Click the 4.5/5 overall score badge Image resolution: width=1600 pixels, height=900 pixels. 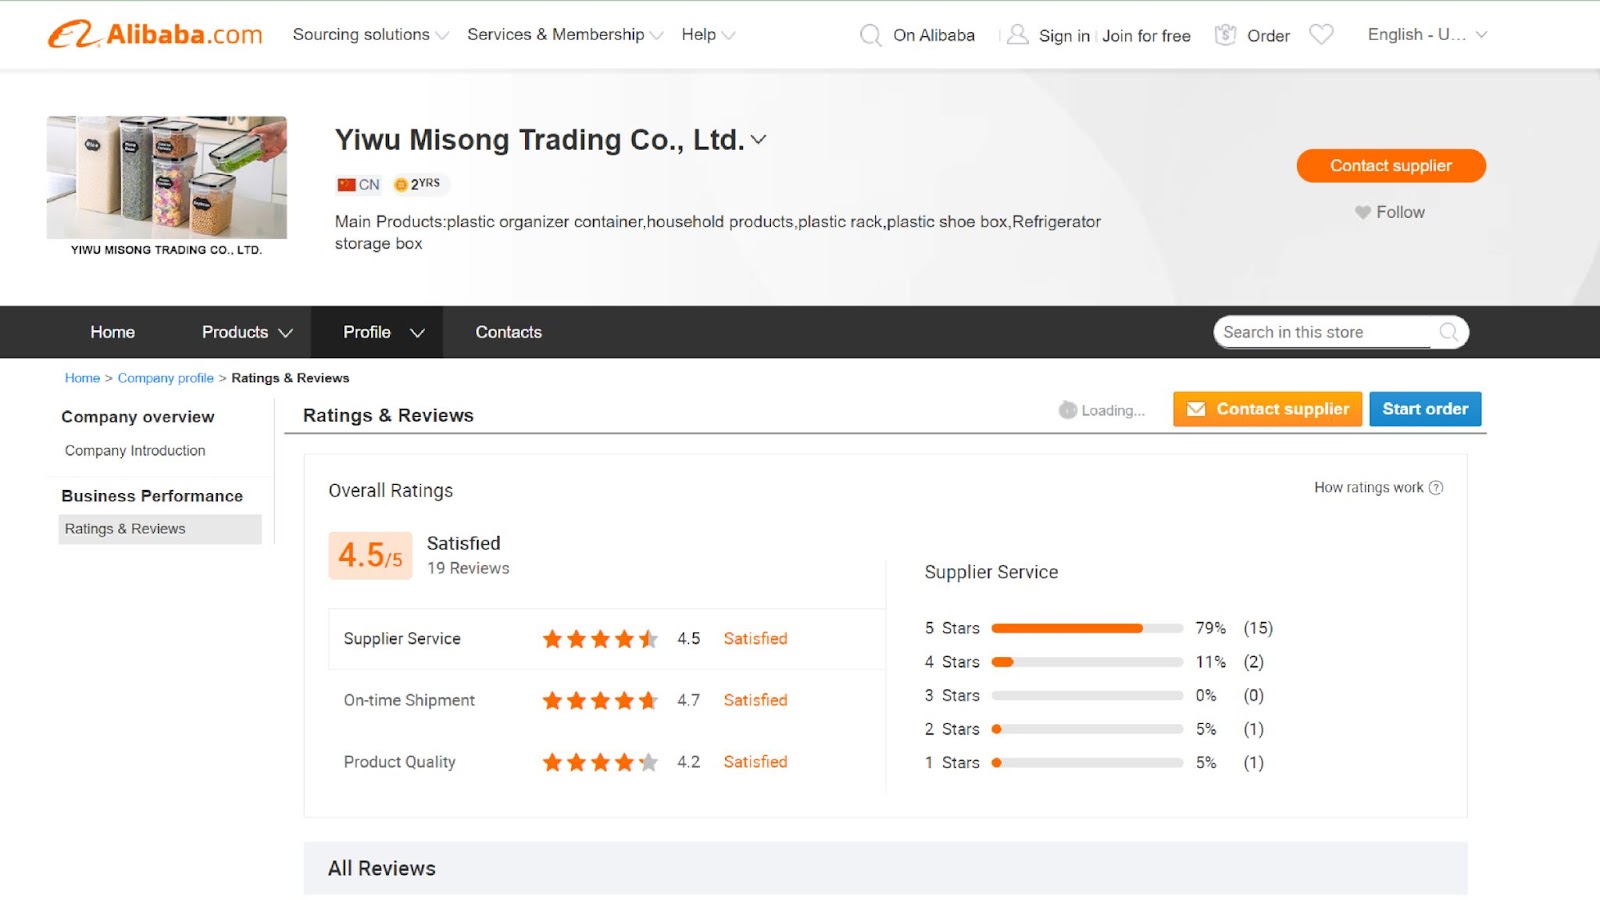coord(370,556)
